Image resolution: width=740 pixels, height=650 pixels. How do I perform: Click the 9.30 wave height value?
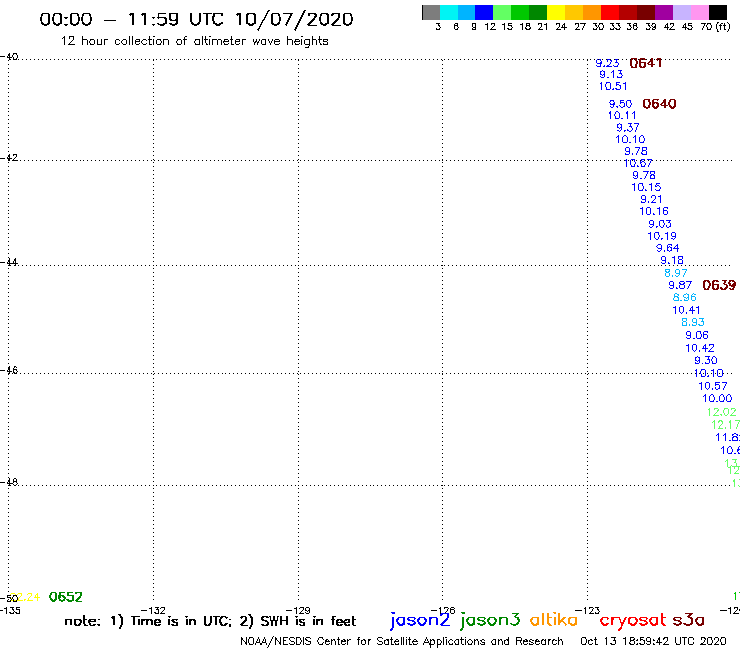(706, 361)
